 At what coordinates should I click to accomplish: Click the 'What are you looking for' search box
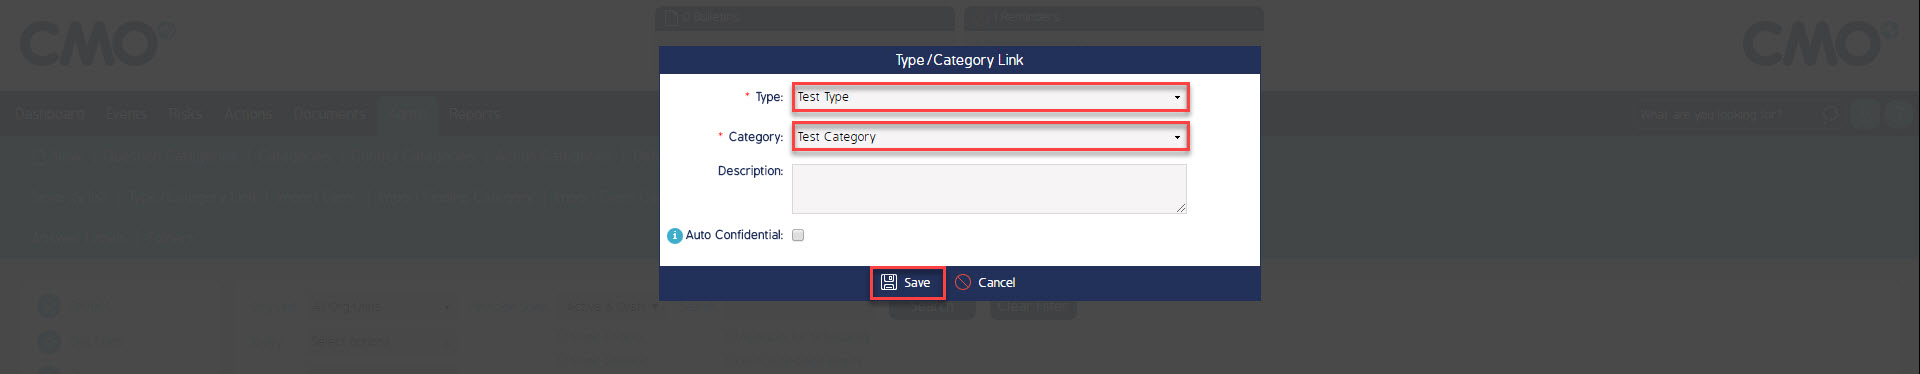[x=1710, y=115]
